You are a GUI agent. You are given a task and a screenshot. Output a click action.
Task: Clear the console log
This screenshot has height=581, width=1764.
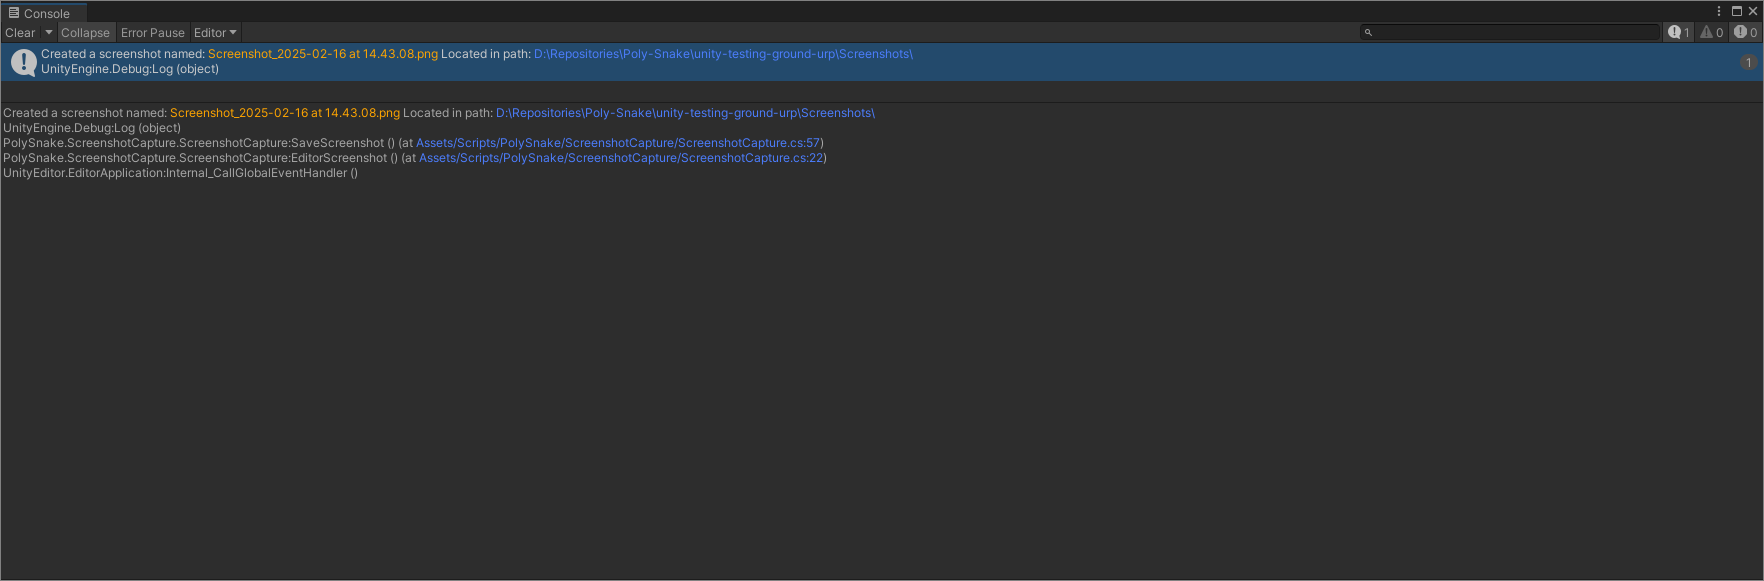[20, 33]
